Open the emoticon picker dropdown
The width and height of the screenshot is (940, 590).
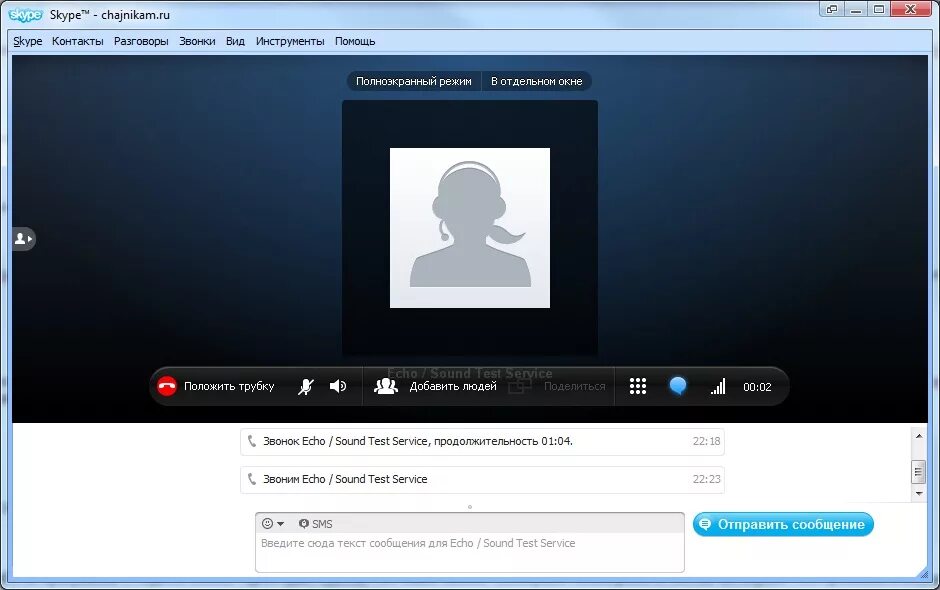273,523
